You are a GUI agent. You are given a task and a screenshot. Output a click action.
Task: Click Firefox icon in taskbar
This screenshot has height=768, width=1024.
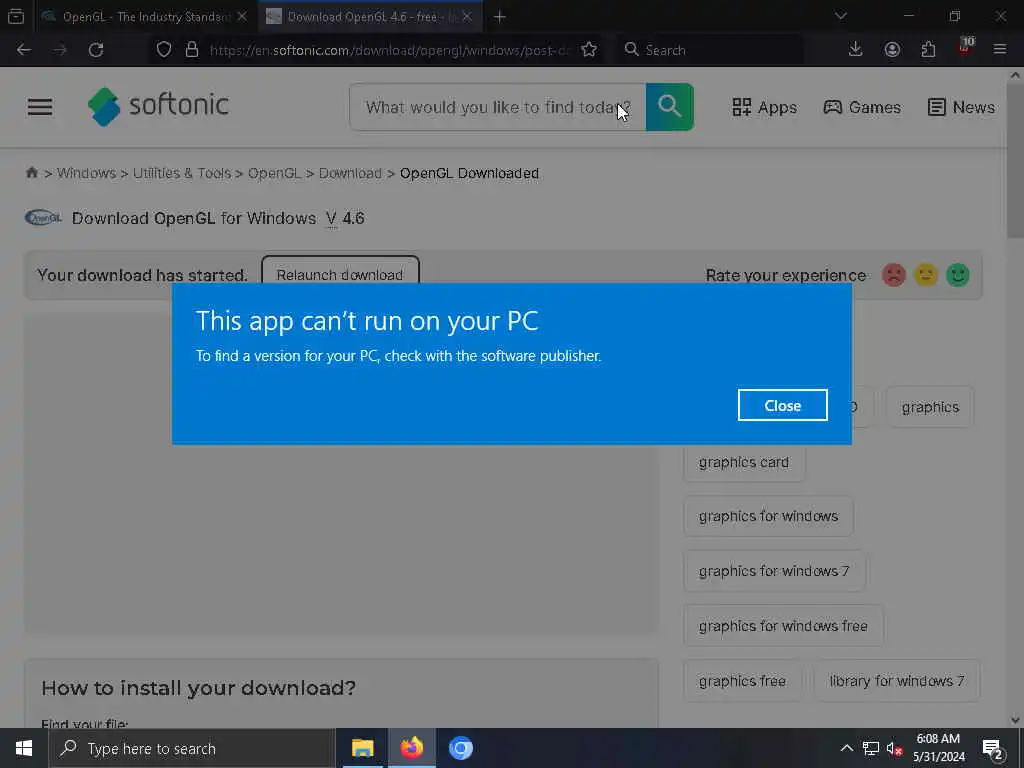tap(411, 748)
